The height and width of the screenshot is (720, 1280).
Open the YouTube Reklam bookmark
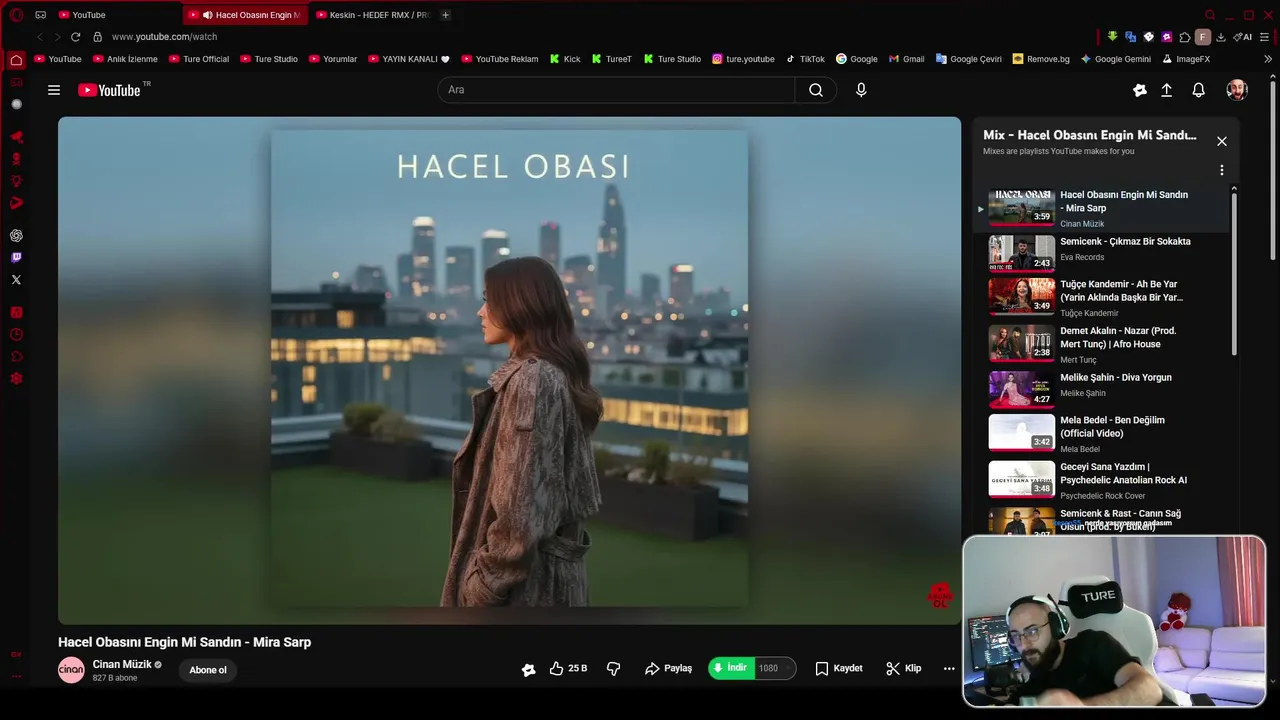pos(499,59)
